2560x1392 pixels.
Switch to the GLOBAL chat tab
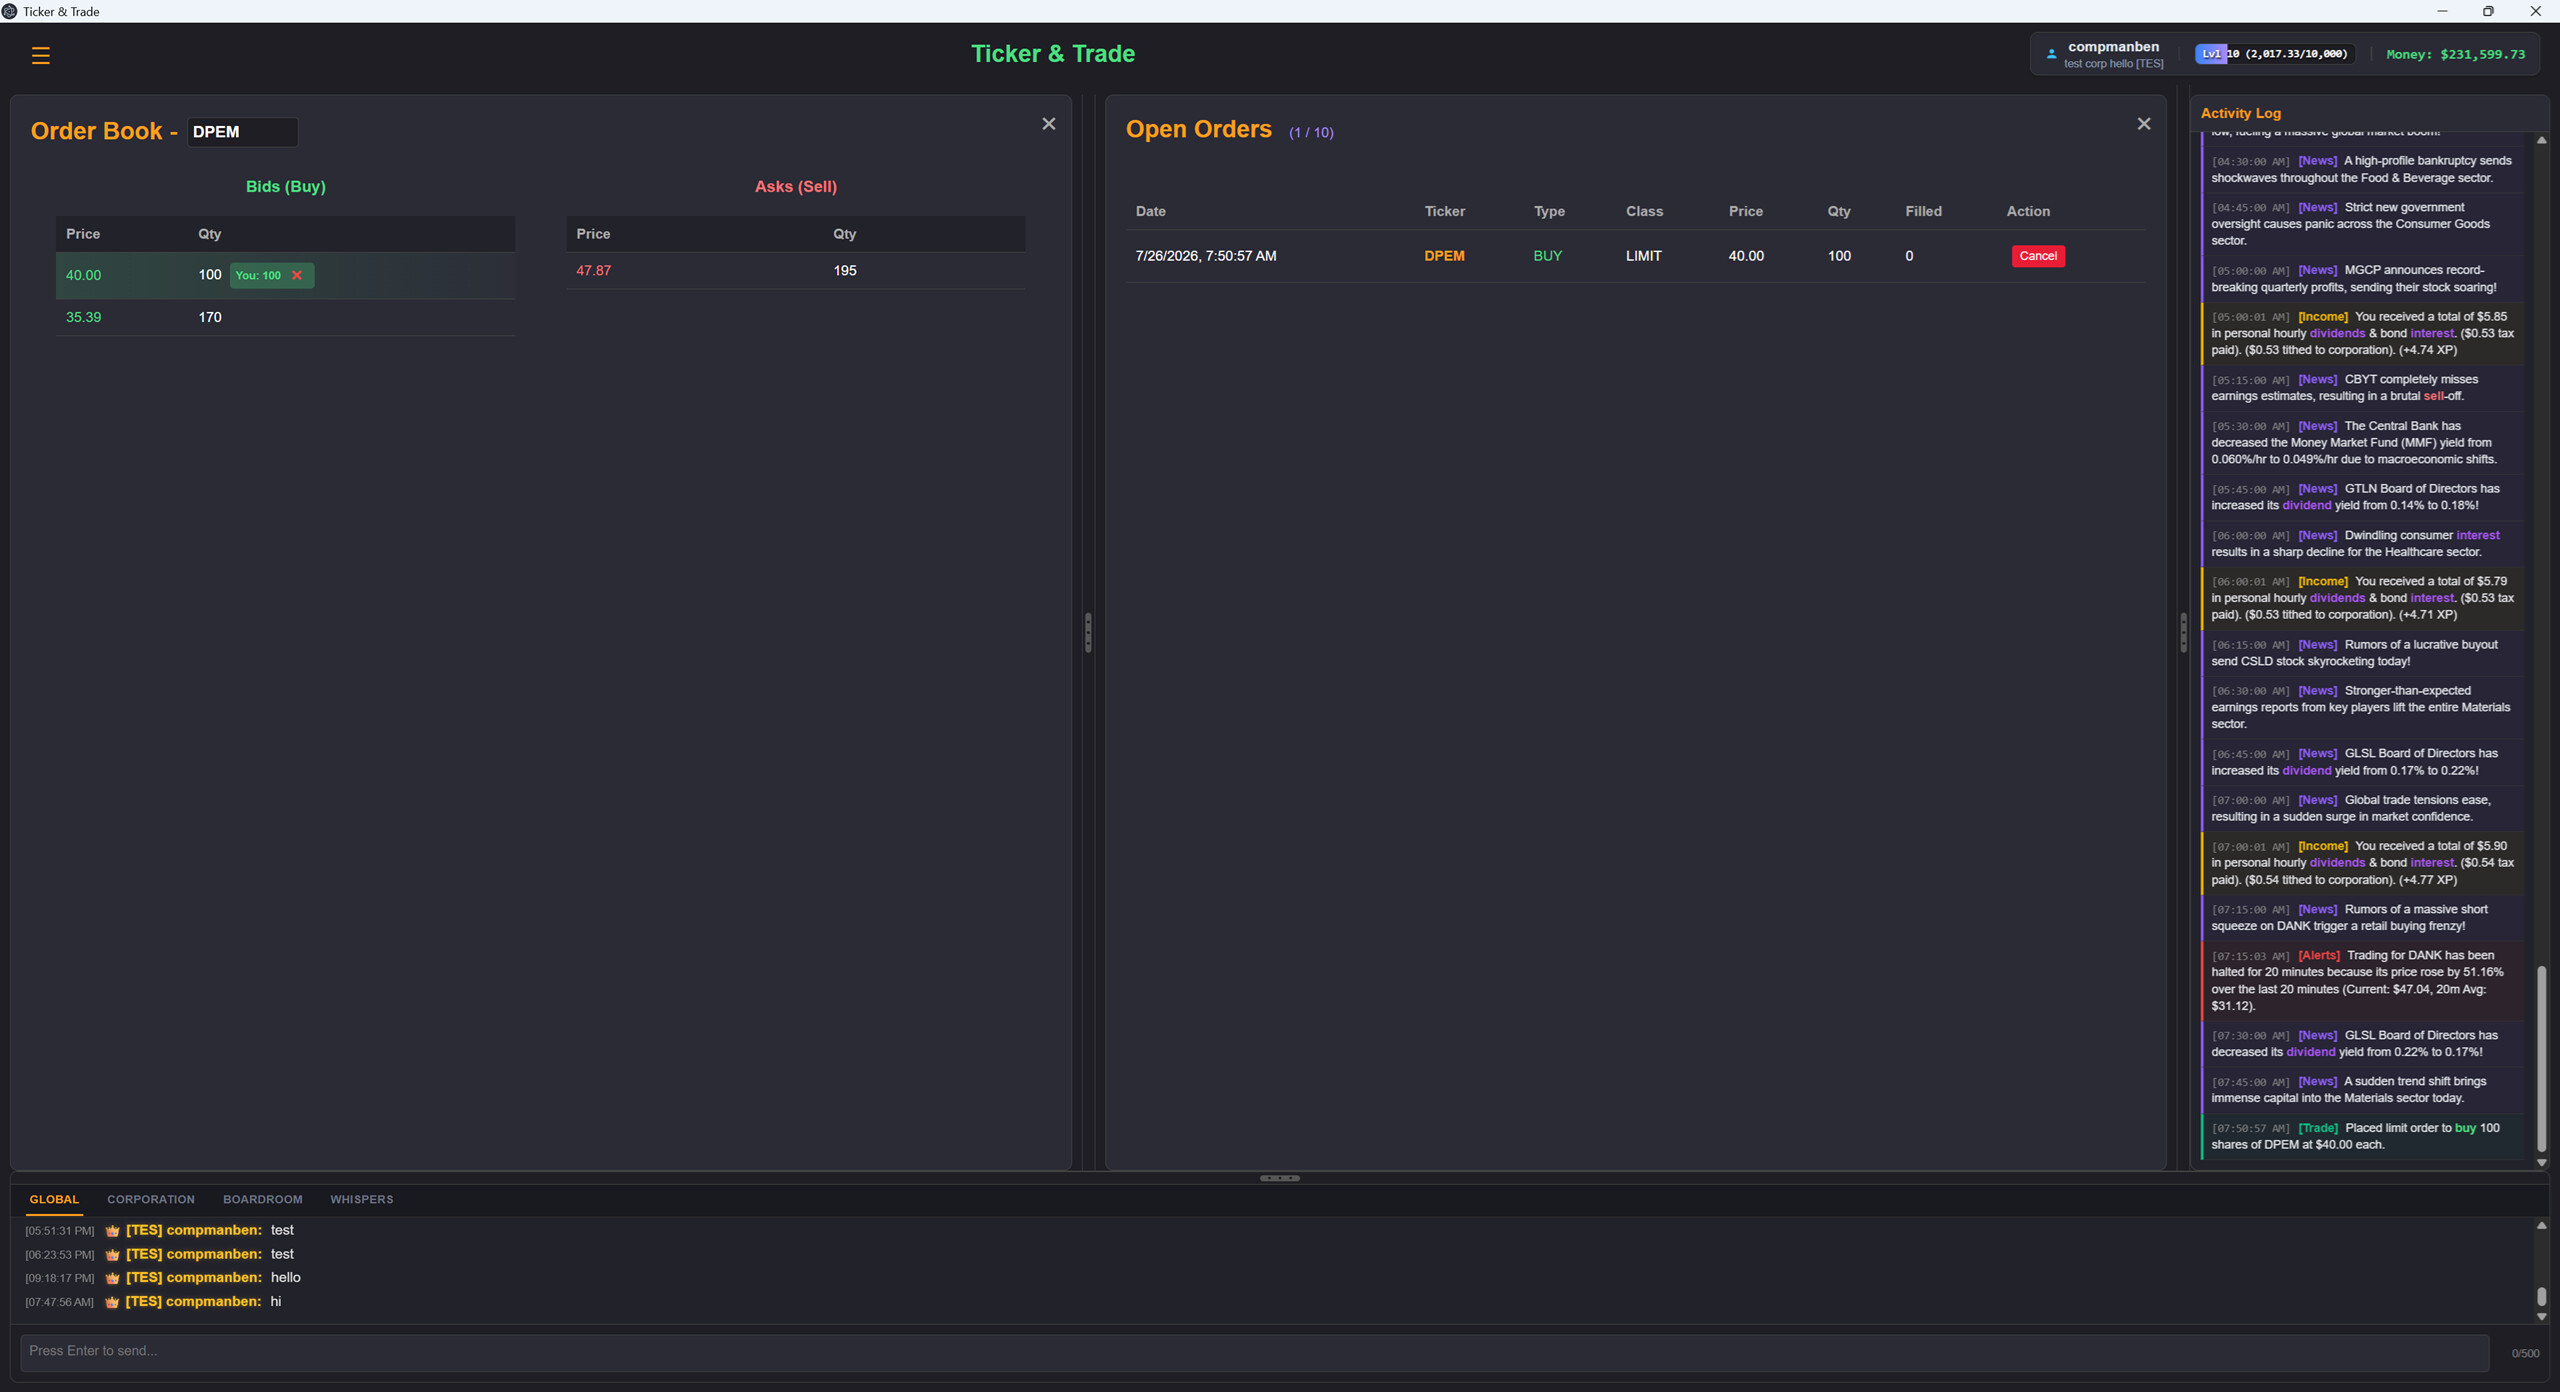coord(54,1199)
